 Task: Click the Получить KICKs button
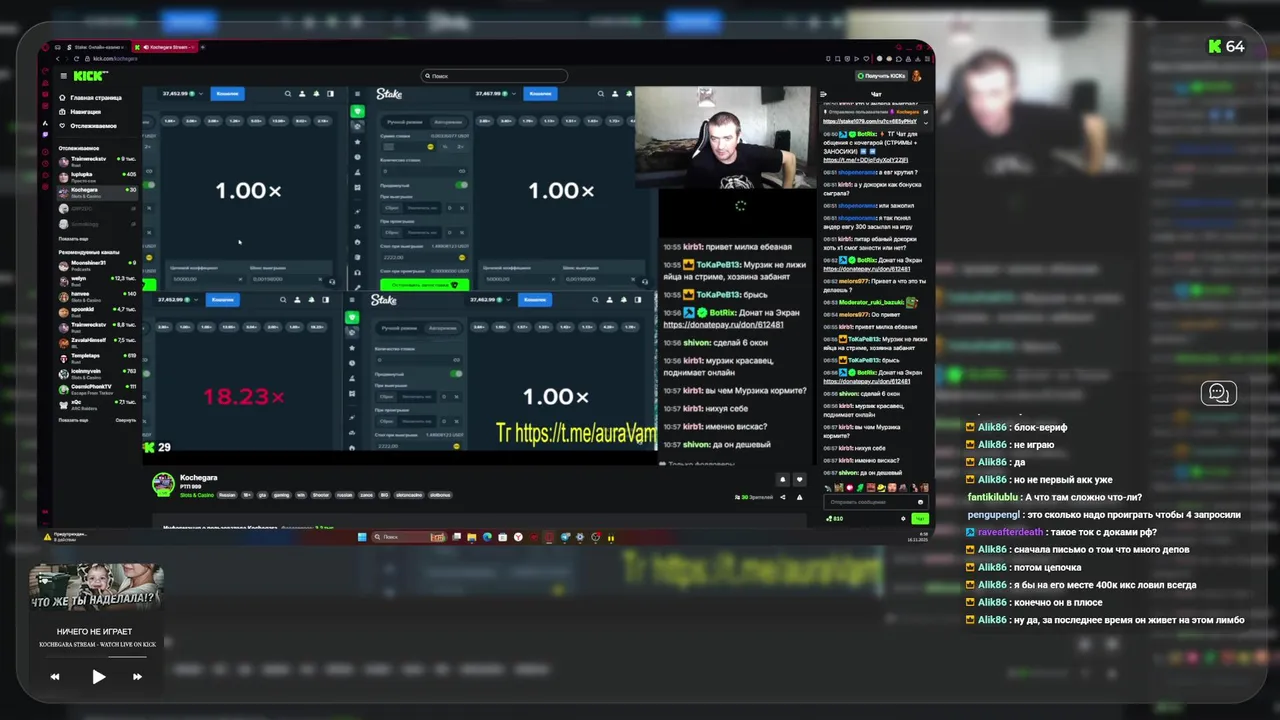pos(882,76)
